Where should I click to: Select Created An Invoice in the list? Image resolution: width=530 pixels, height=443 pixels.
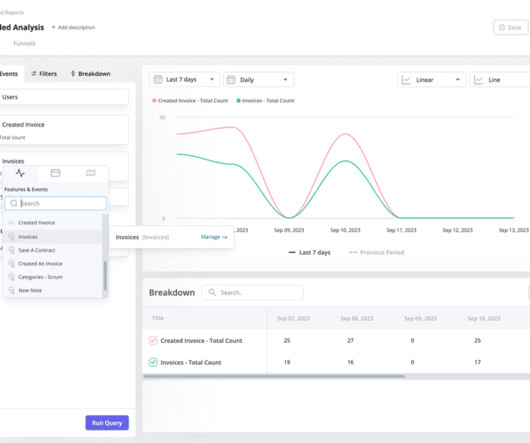tap(52, 264)
